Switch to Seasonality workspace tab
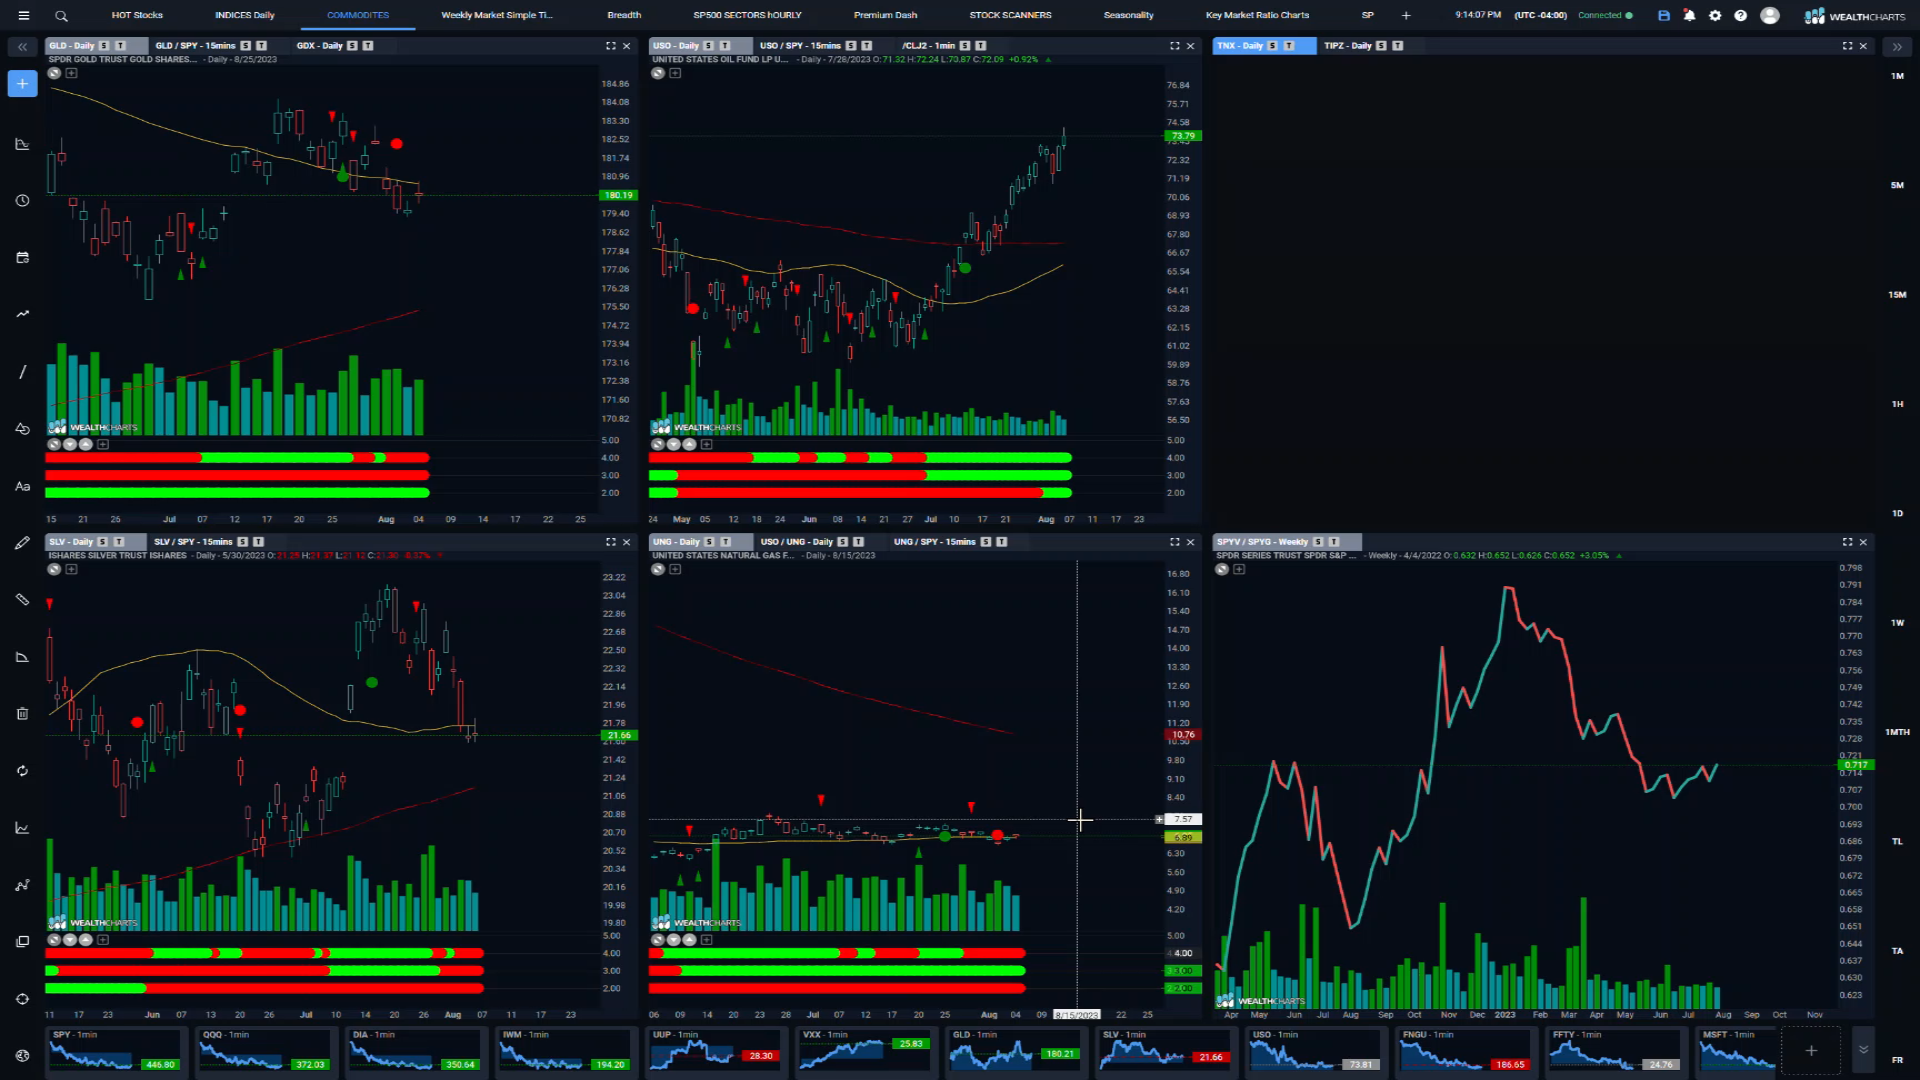 click(1128, 15)
